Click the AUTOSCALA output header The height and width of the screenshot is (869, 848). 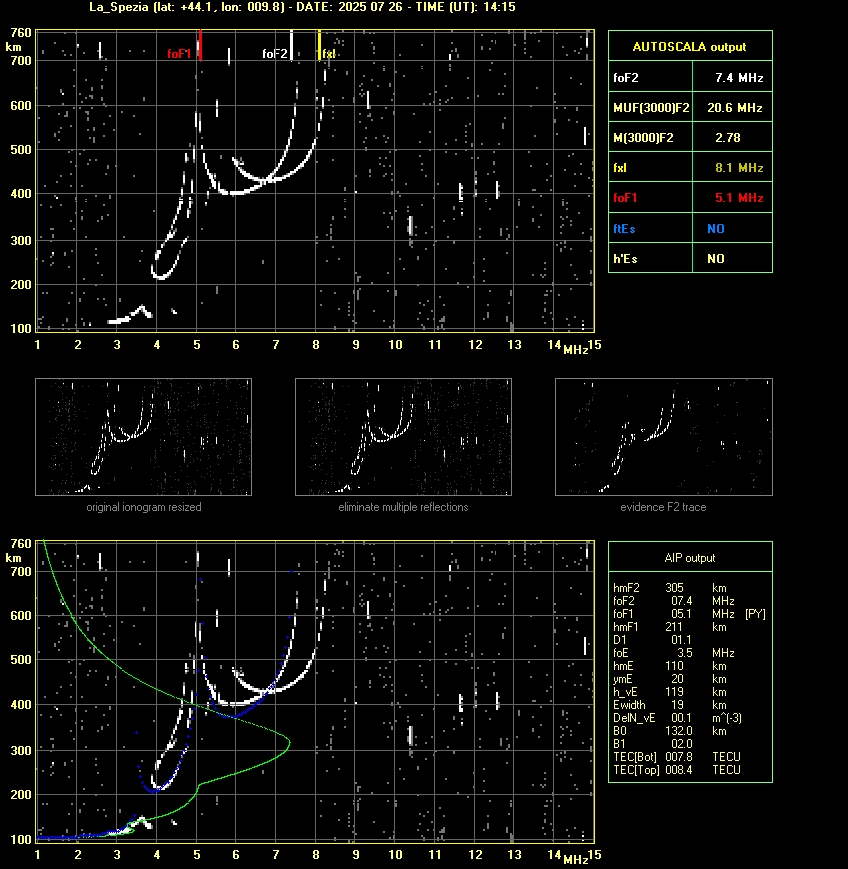[x=689, y=47]
